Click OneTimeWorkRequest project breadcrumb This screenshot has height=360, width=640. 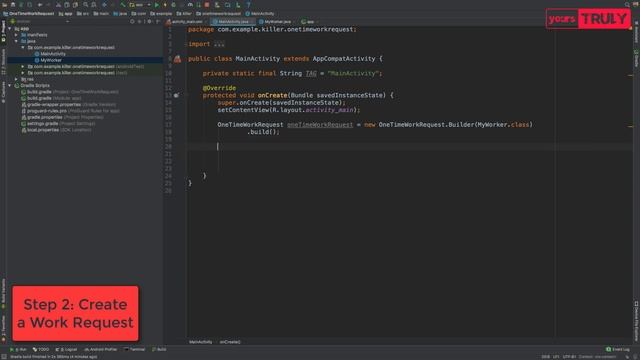point(29,13)
